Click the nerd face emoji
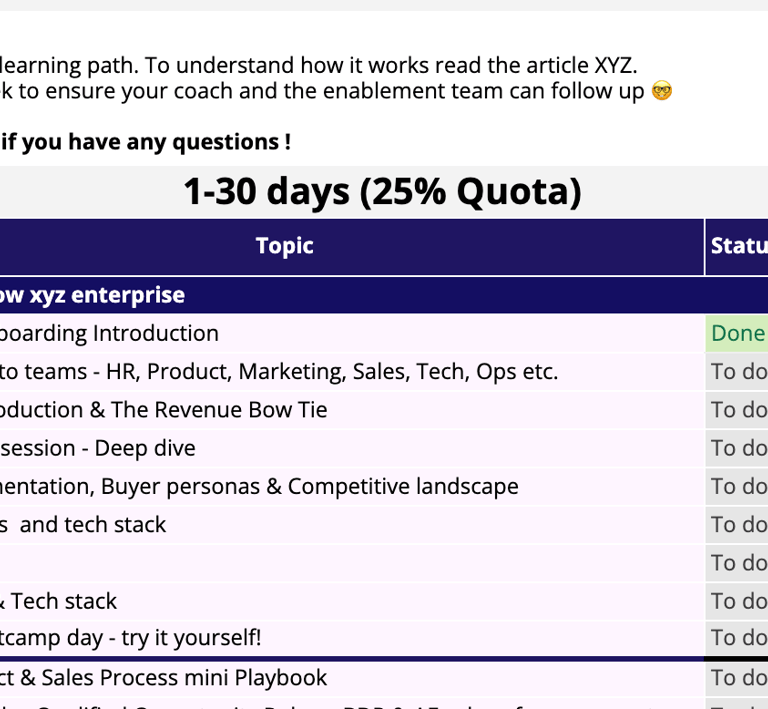 click(x=661, y=91)
